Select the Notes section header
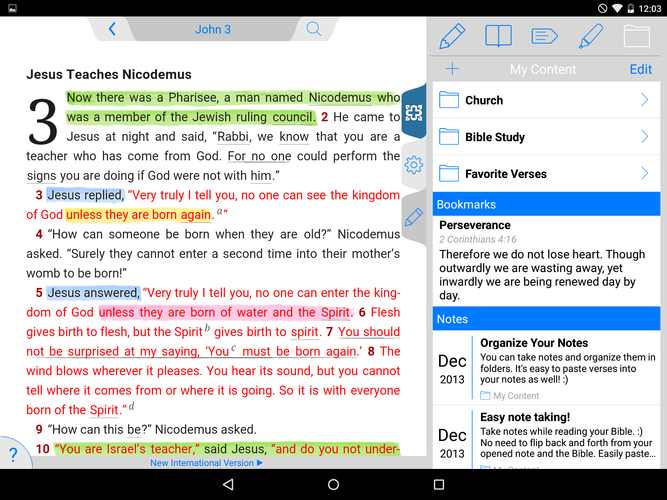The image size is (667, 500). click(546, 319)
